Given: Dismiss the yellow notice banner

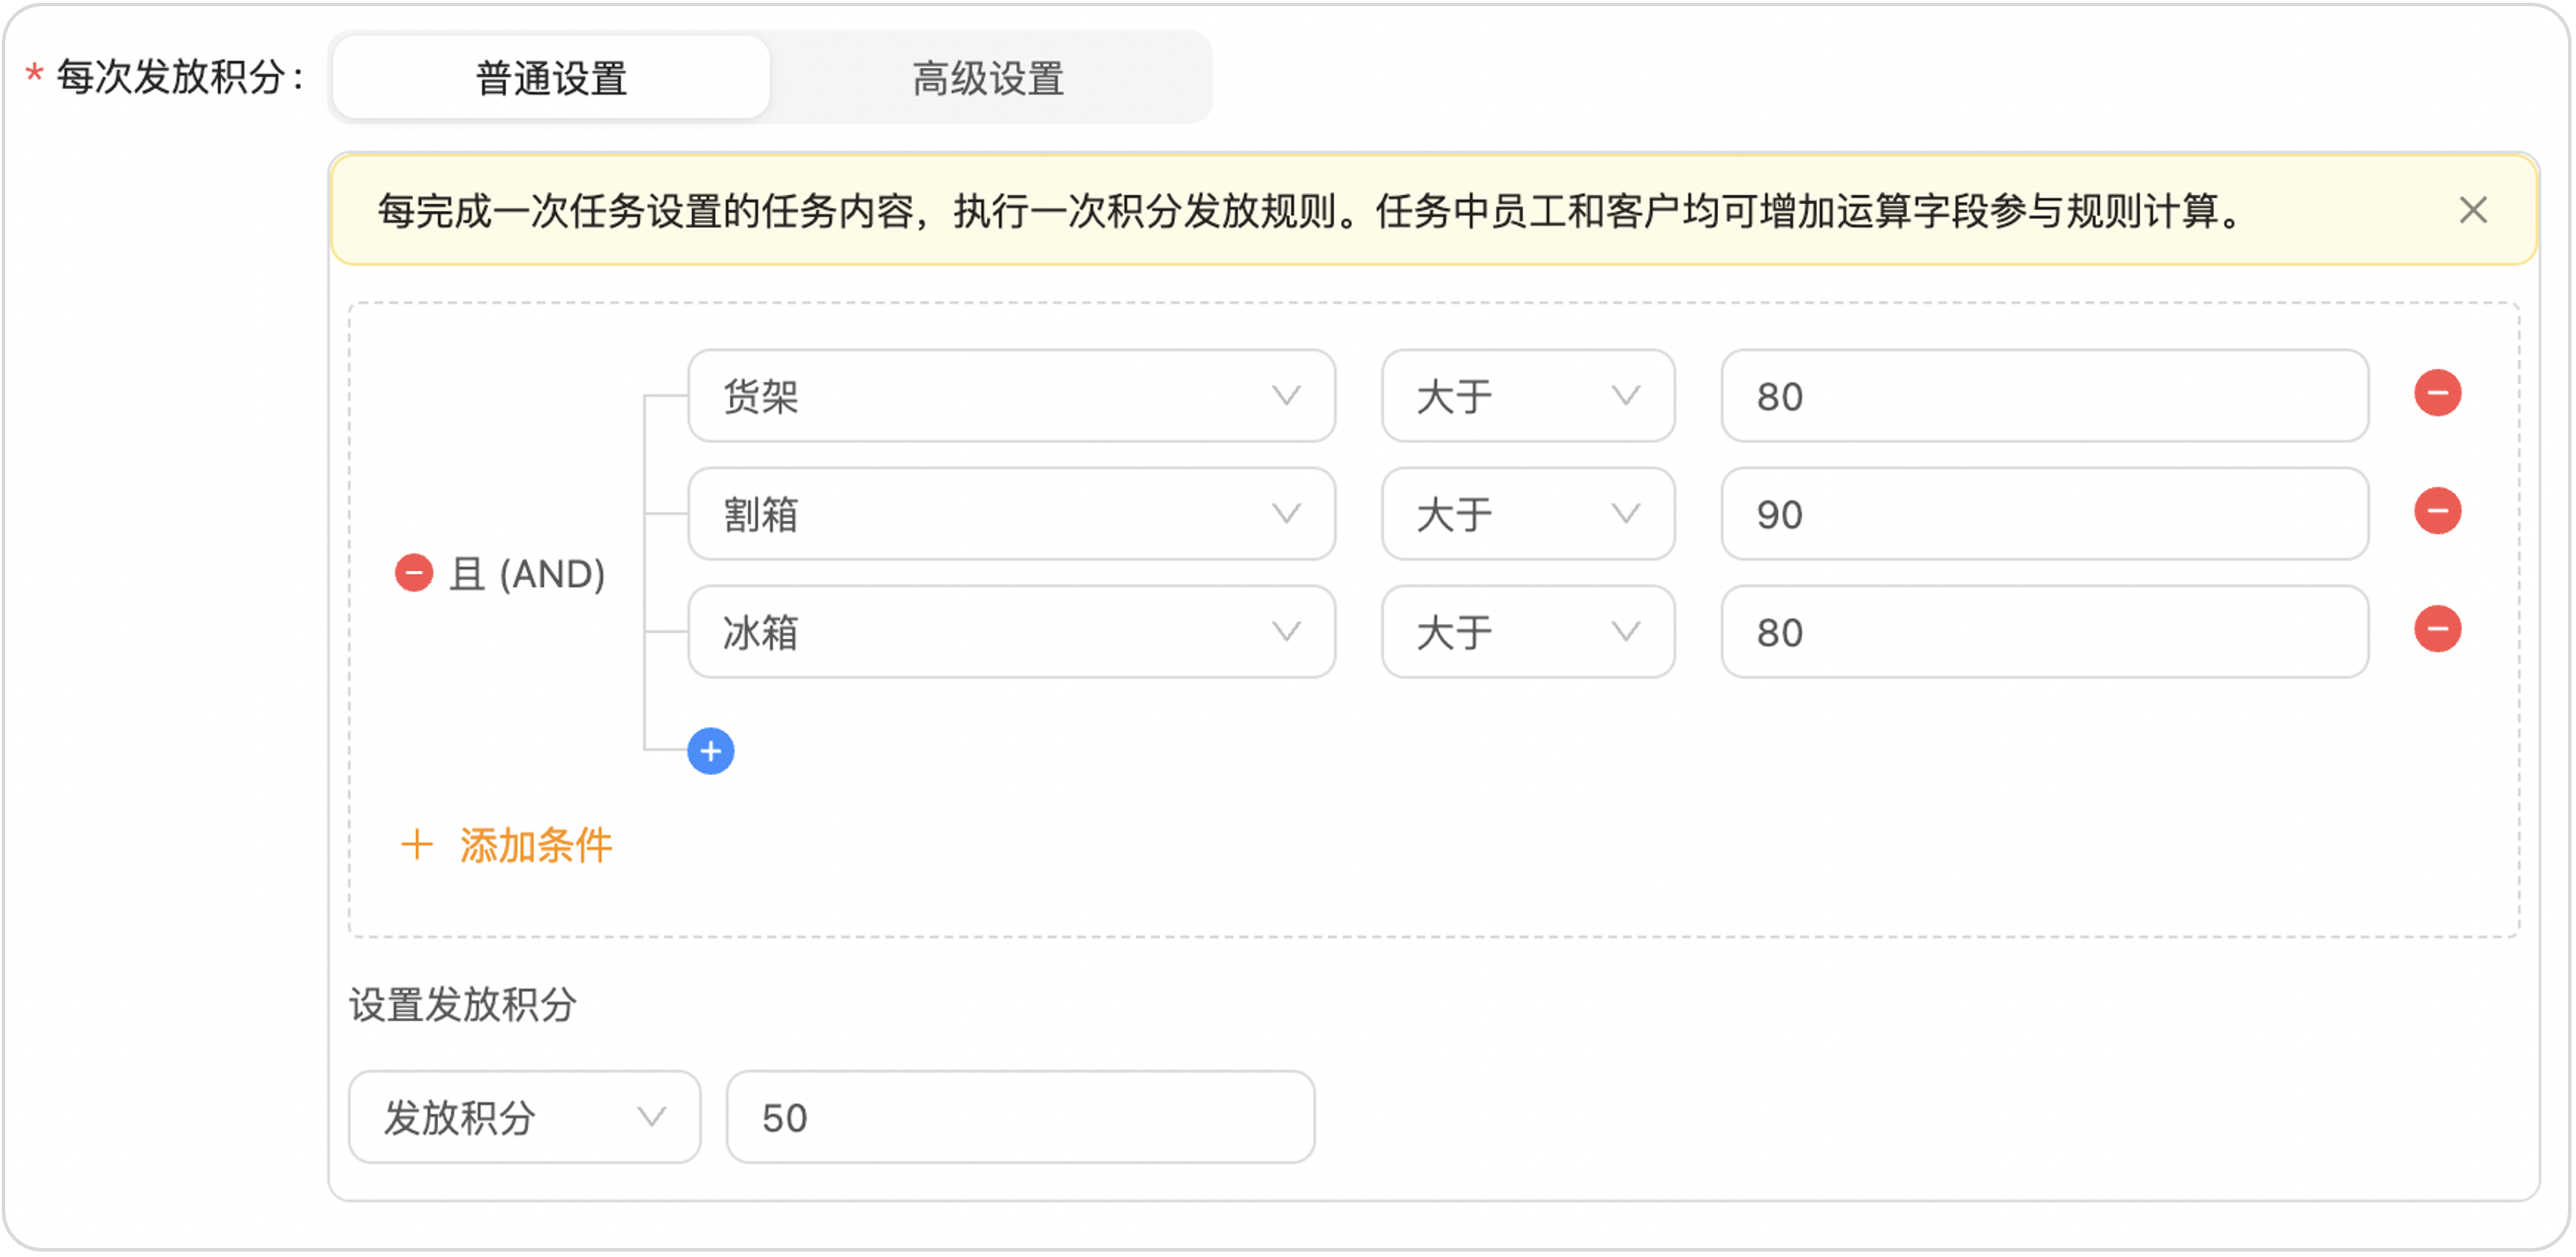Looking at the screenshot, I should click(2472, 210).
